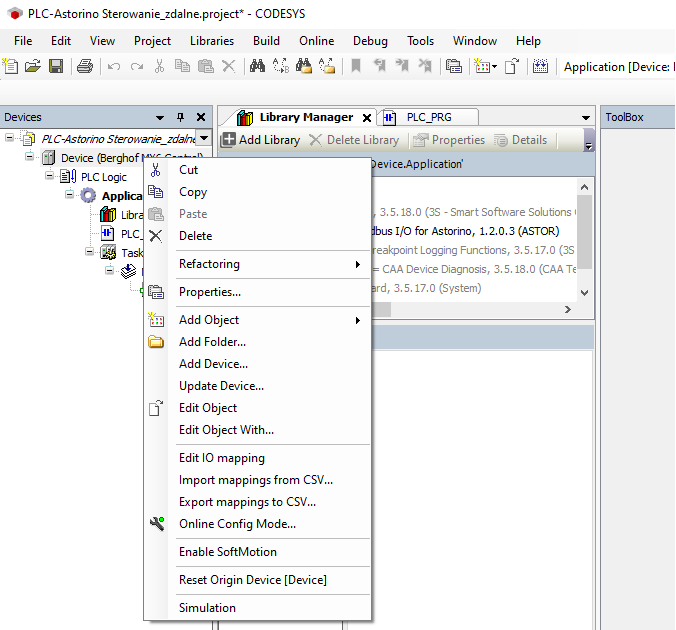Click the Clear Bookmarks icon
Screen dimensions: 676x630
(425, 66)
